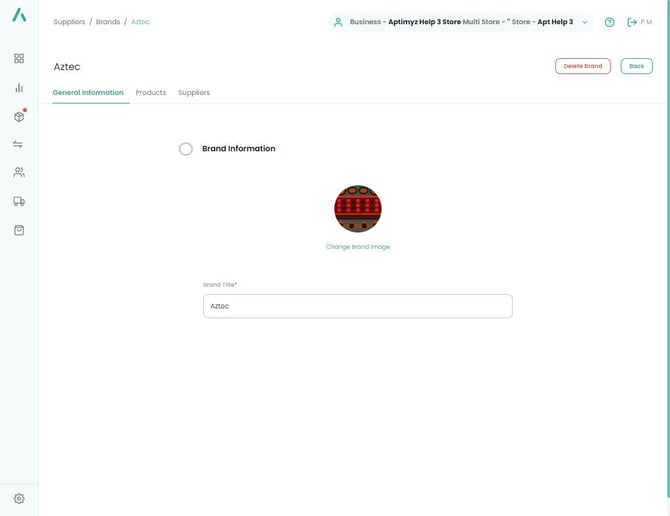Open the dashboard grid icon in sidebar
Screen dimensions: 670x516
(x=19, y=58)
